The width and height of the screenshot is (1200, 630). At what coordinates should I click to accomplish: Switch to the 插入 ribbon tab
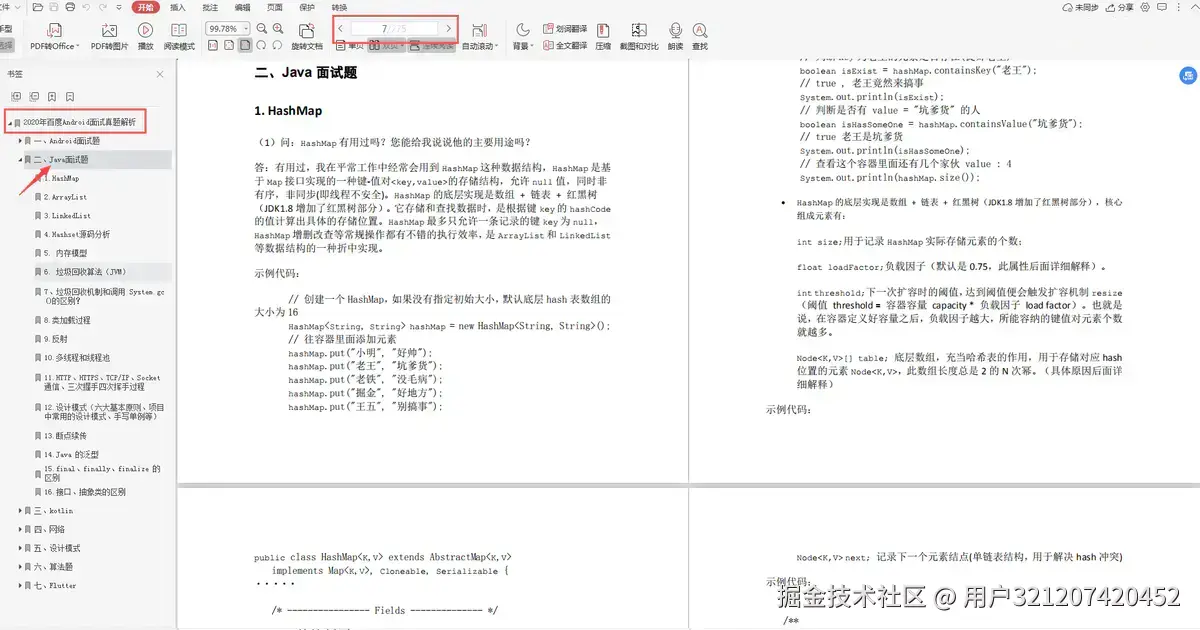point(178,7)
